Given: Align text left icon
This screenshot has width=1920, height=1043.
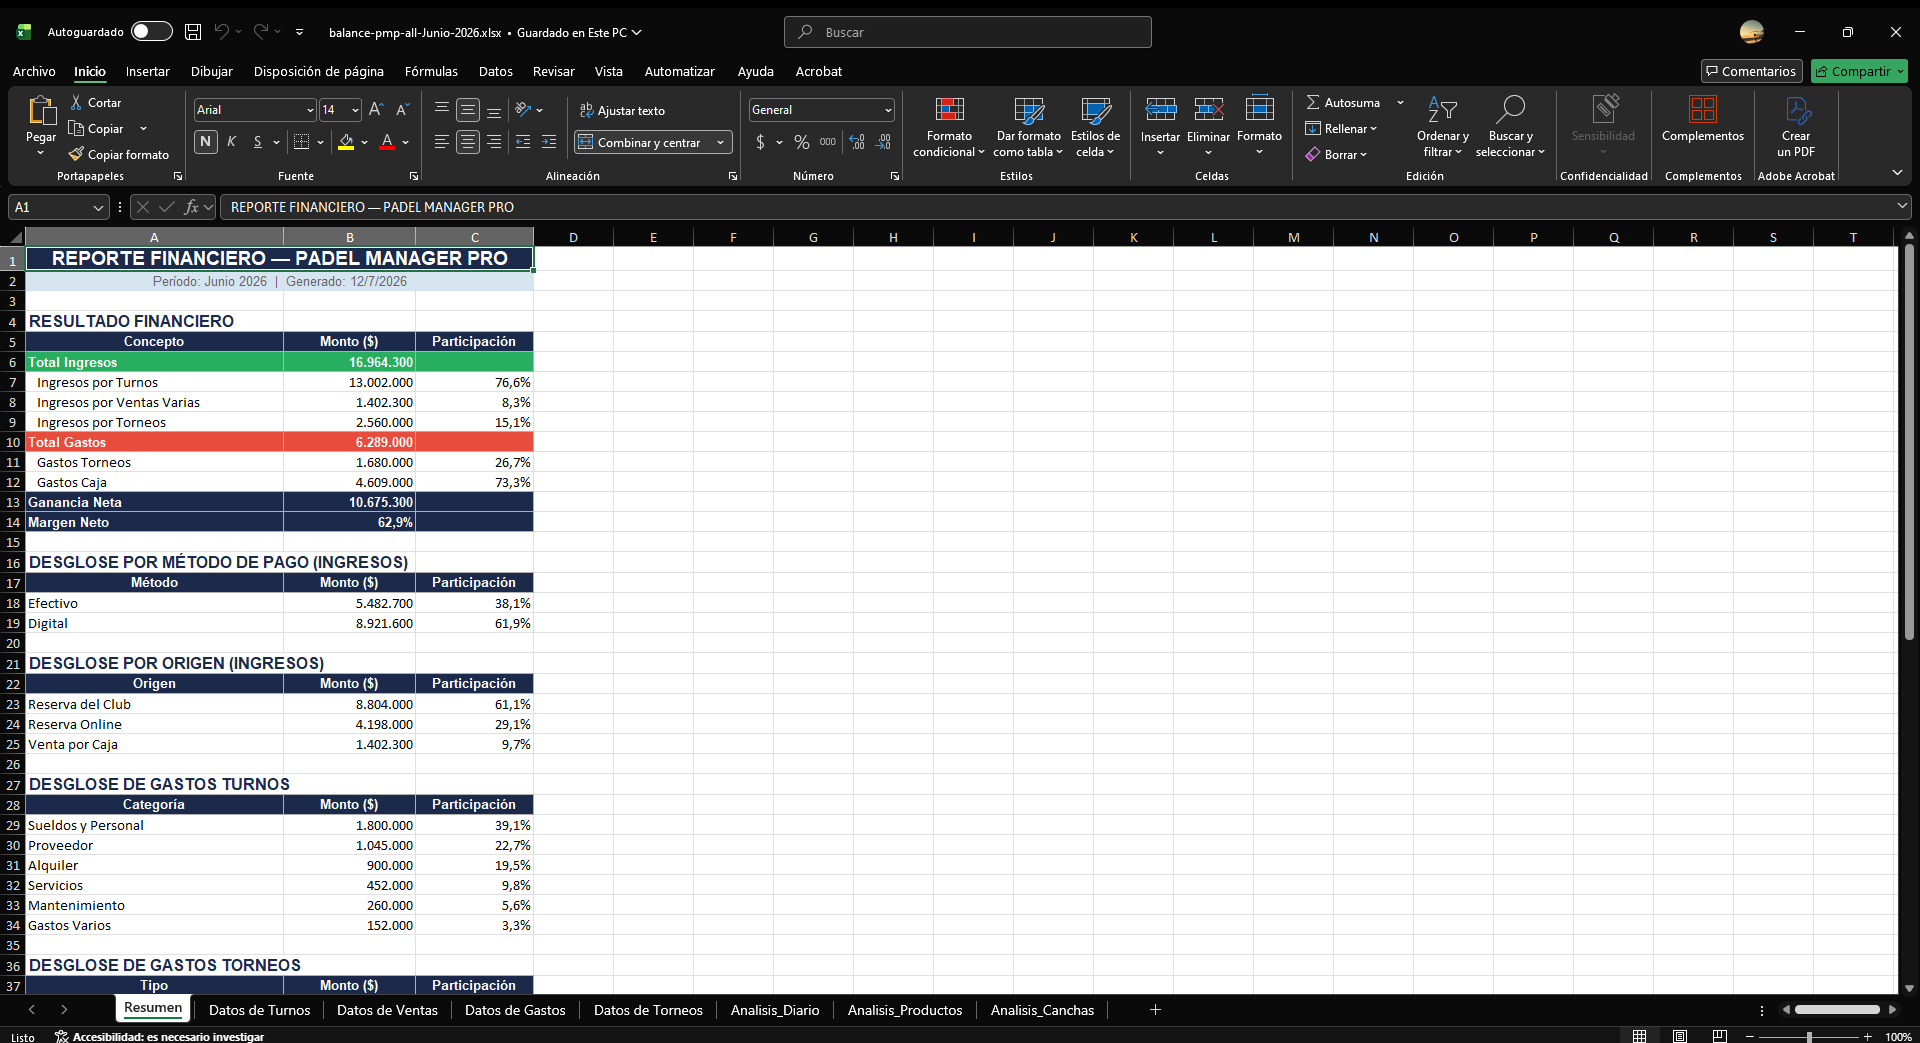Looking at the screenshot, I should tap(442, 142).
